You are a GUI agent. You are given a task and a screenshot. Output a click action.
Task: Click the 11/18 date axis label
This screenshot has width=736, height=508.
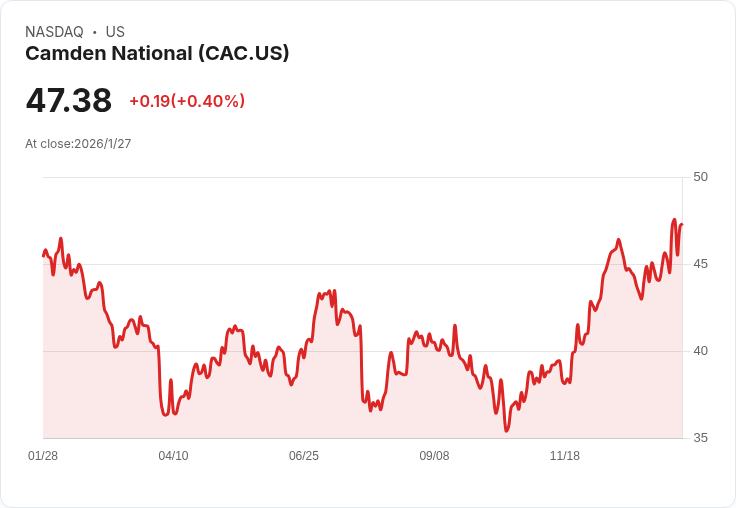(x=565, y=455)
